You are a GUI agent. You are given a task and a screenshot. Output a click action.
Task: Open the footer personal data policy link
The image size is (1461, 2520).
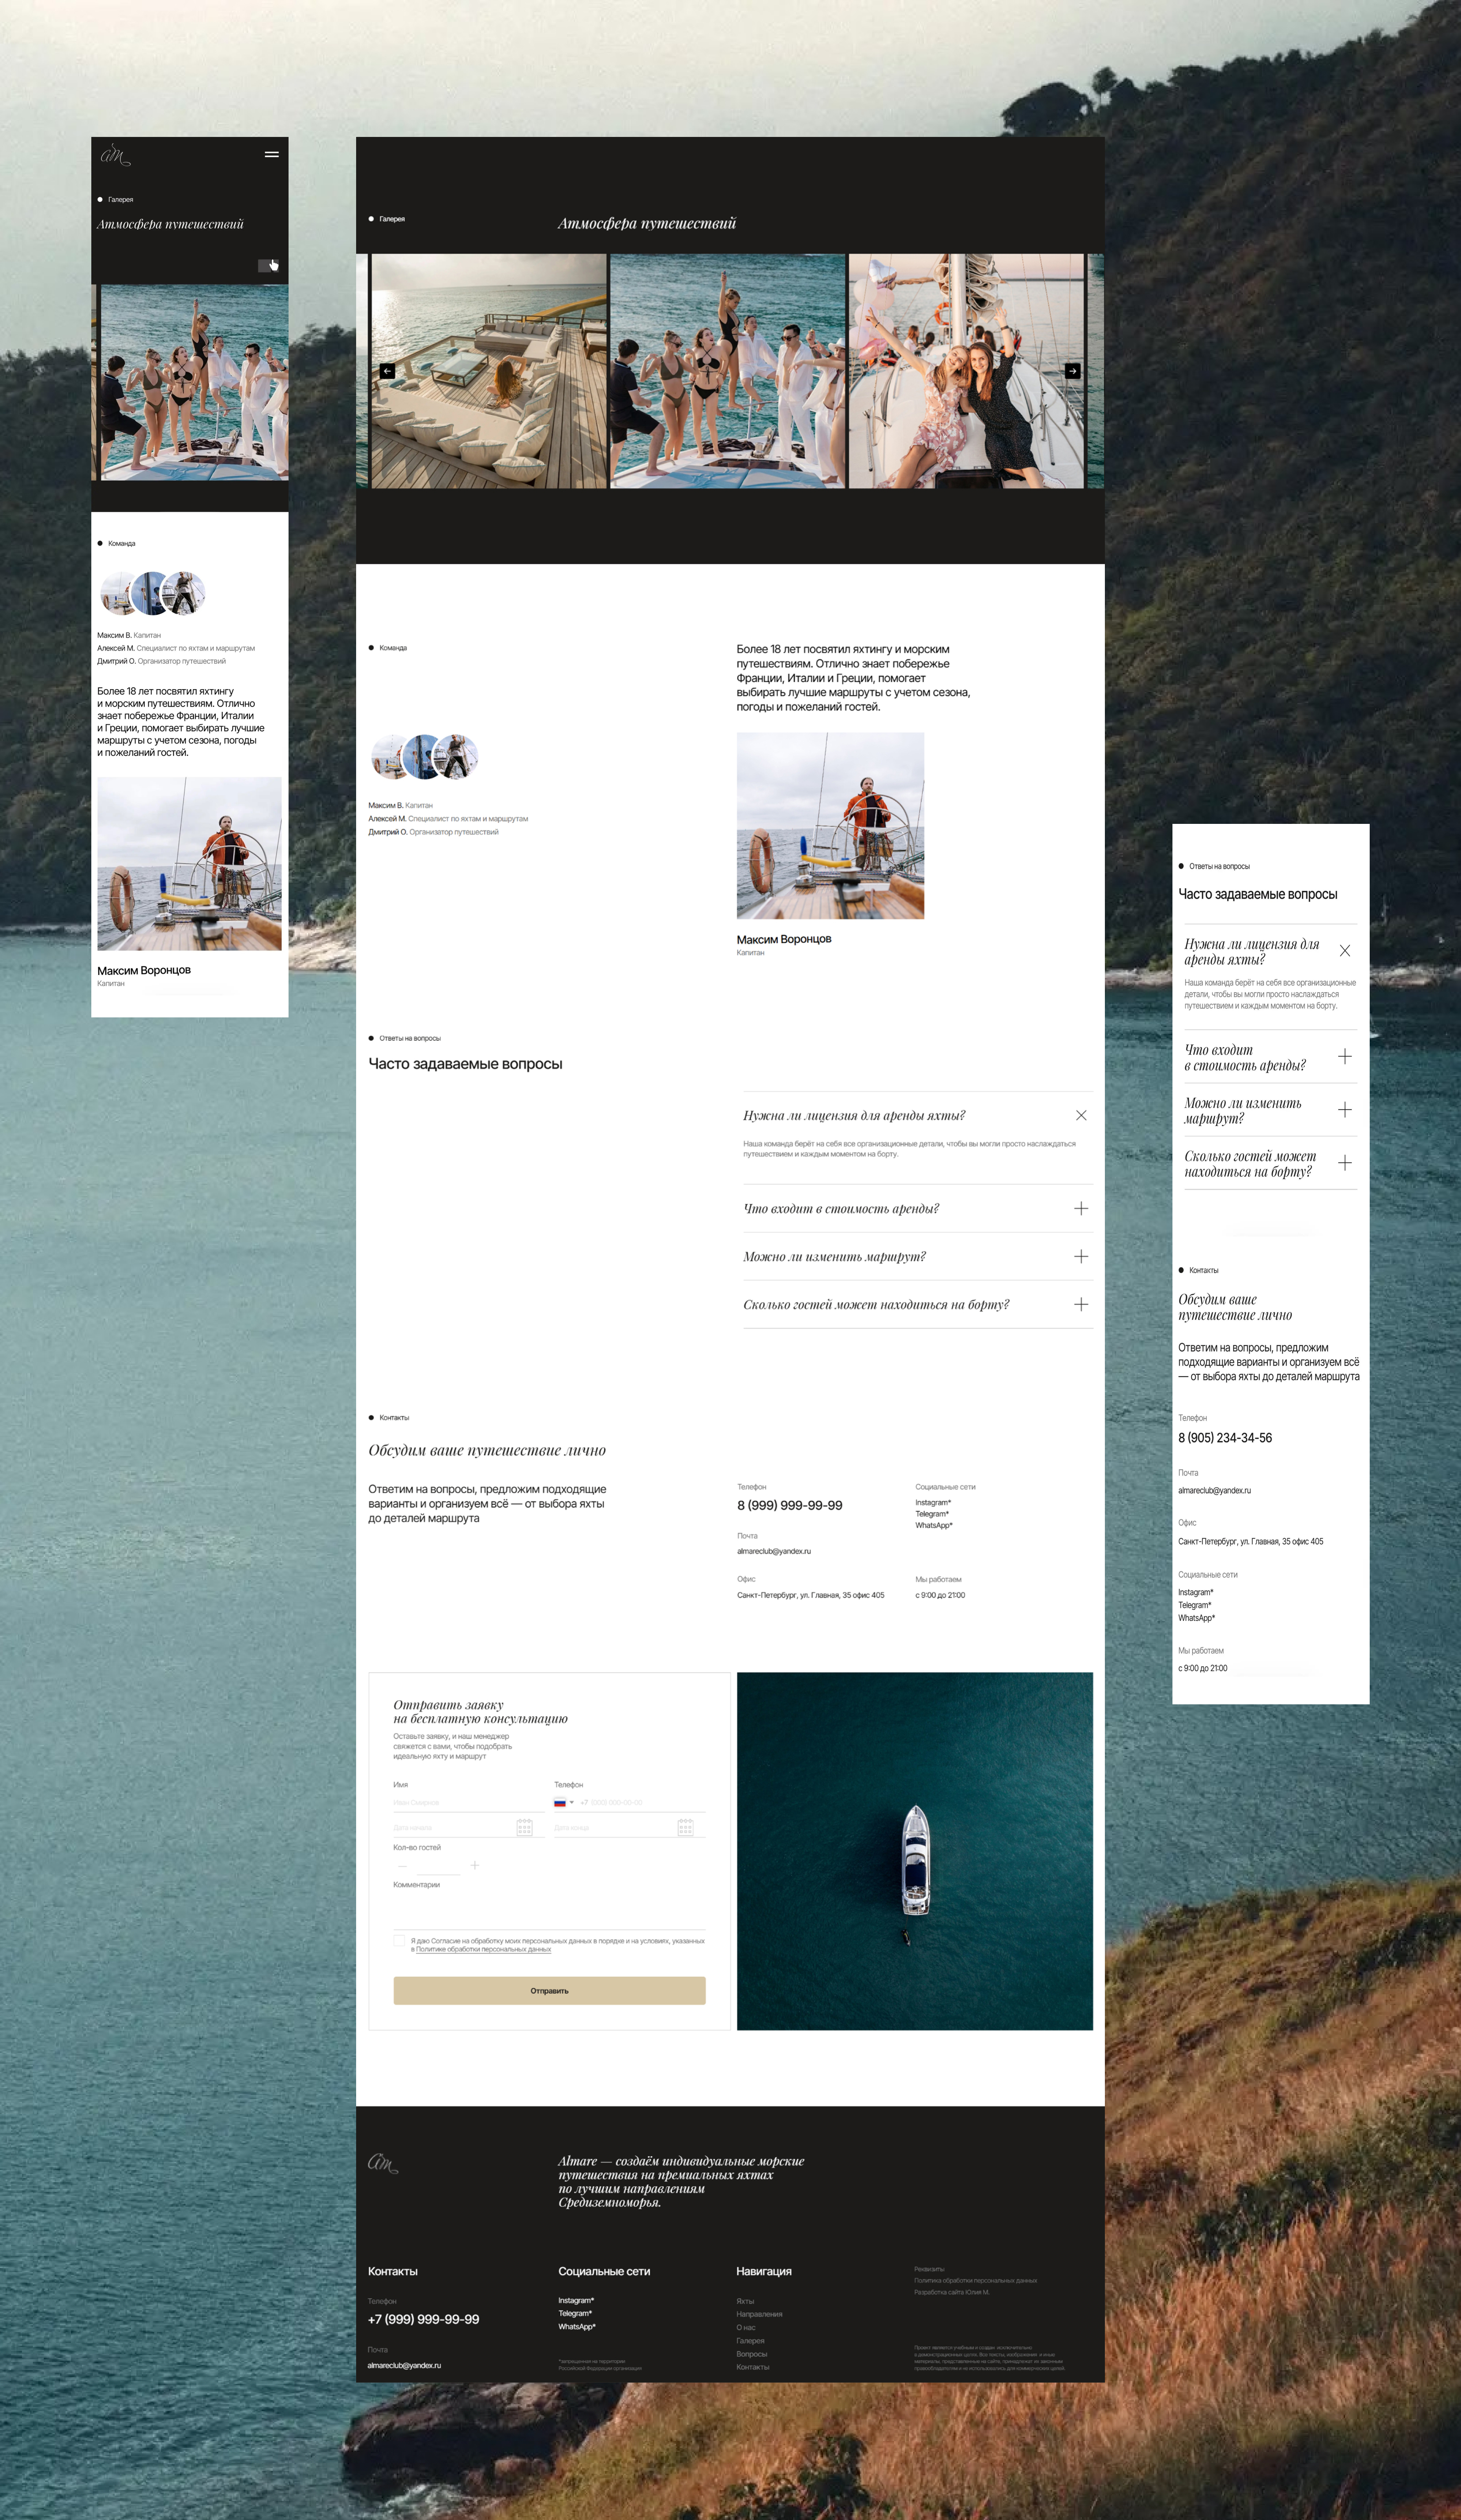click(975, 2280)
